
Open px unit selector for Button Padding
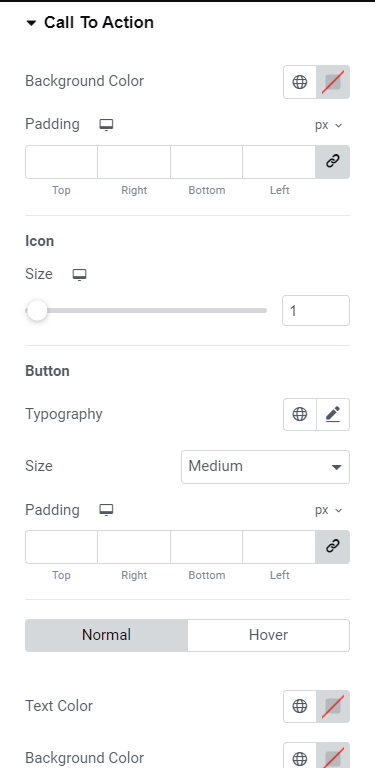tap(328, 510)
